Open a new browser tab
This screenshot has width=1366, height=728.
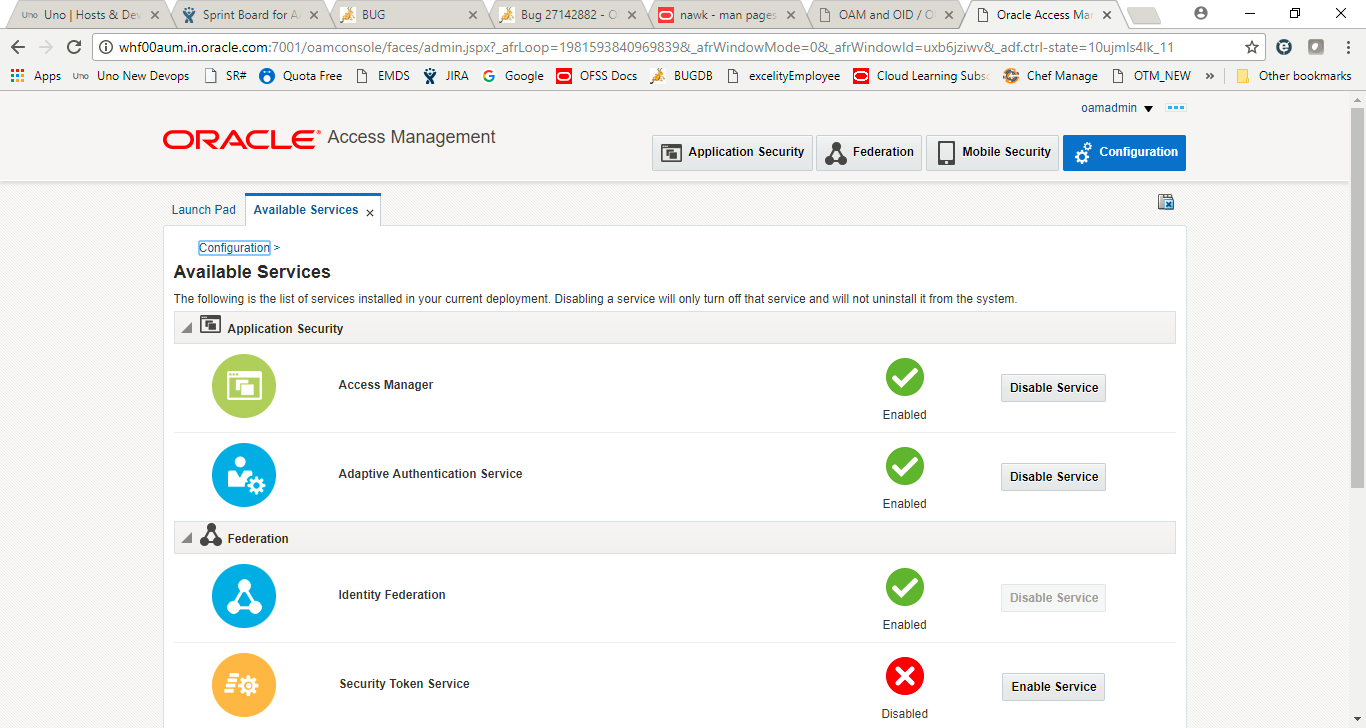(x=1143, y=16)
